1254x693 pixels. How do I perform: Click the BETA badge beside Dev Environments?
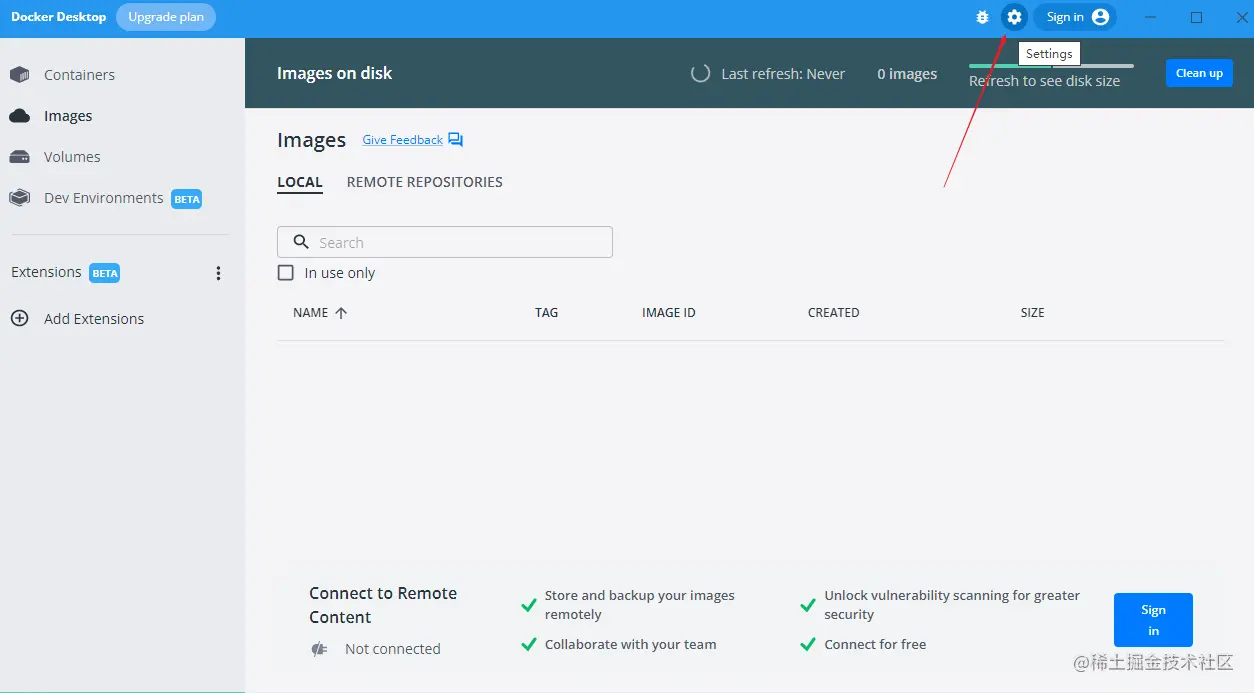(x=187, y=199)
